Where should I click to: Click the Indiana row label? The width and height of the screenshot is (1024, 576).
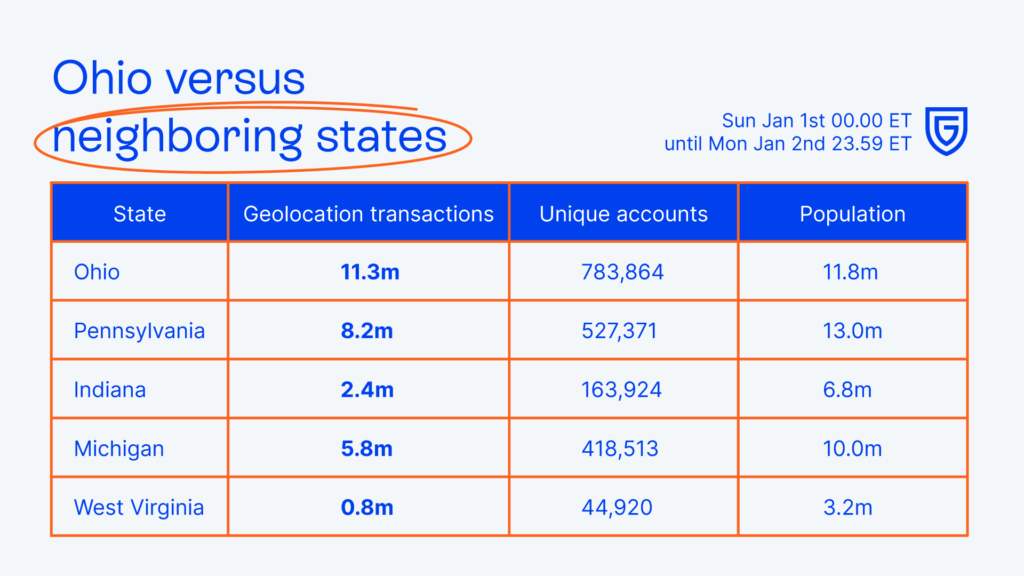click(x=110, y=390)
